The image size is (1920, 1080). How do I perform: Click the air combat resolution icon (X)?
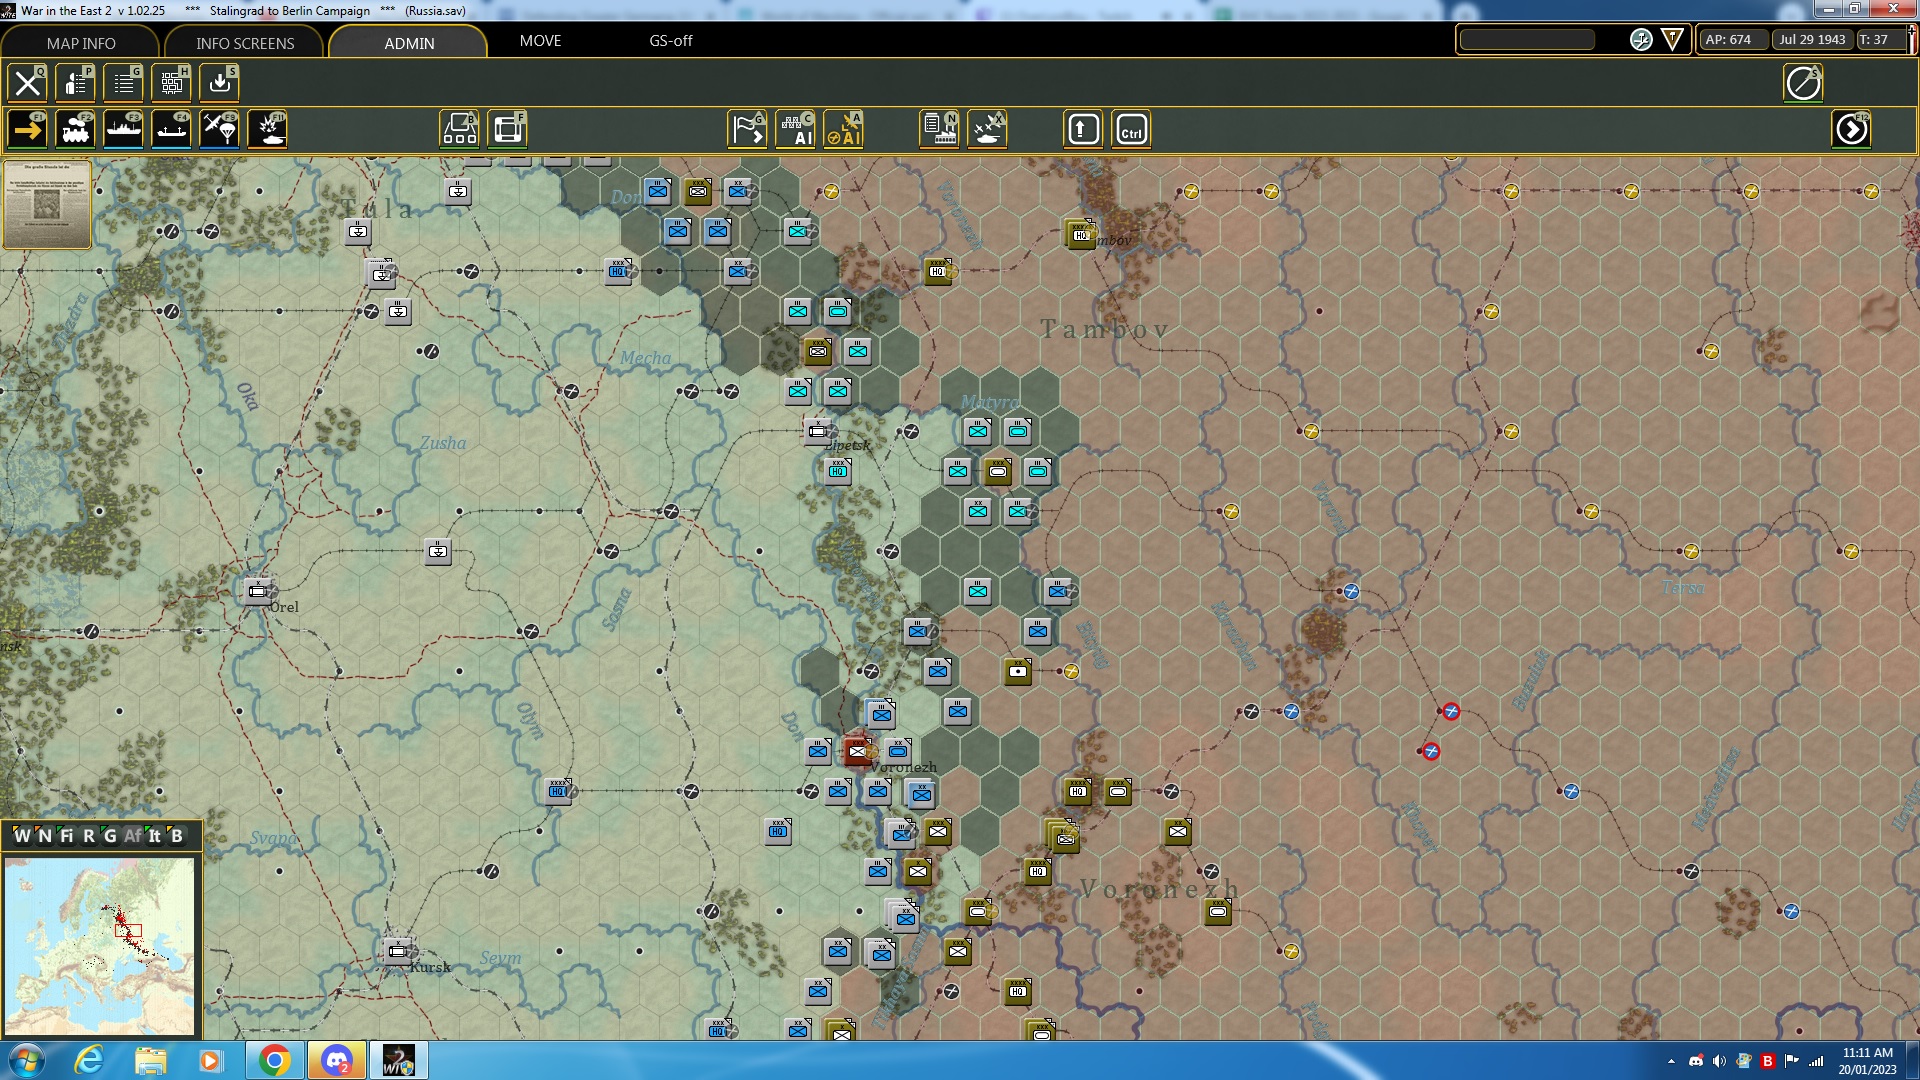(x=988, y=128)
